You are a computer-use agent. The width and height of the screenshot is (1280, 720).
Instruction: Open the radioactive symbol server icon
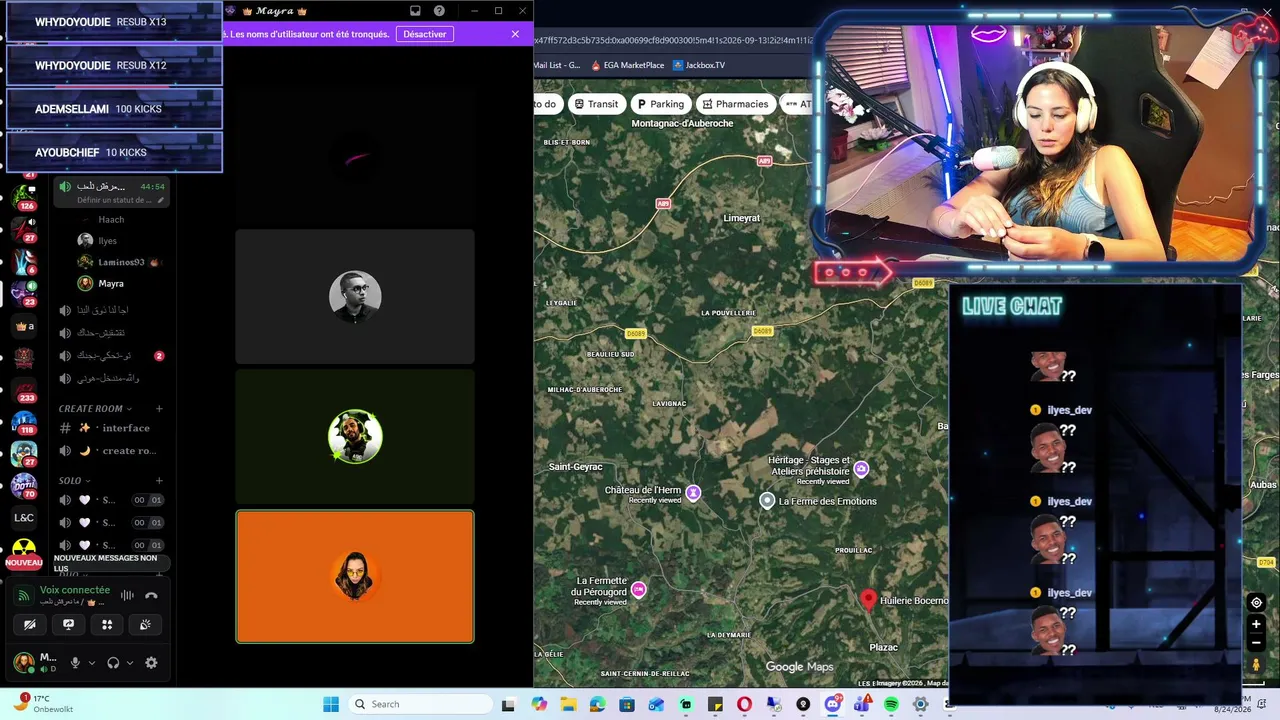(x=24, y=548)
